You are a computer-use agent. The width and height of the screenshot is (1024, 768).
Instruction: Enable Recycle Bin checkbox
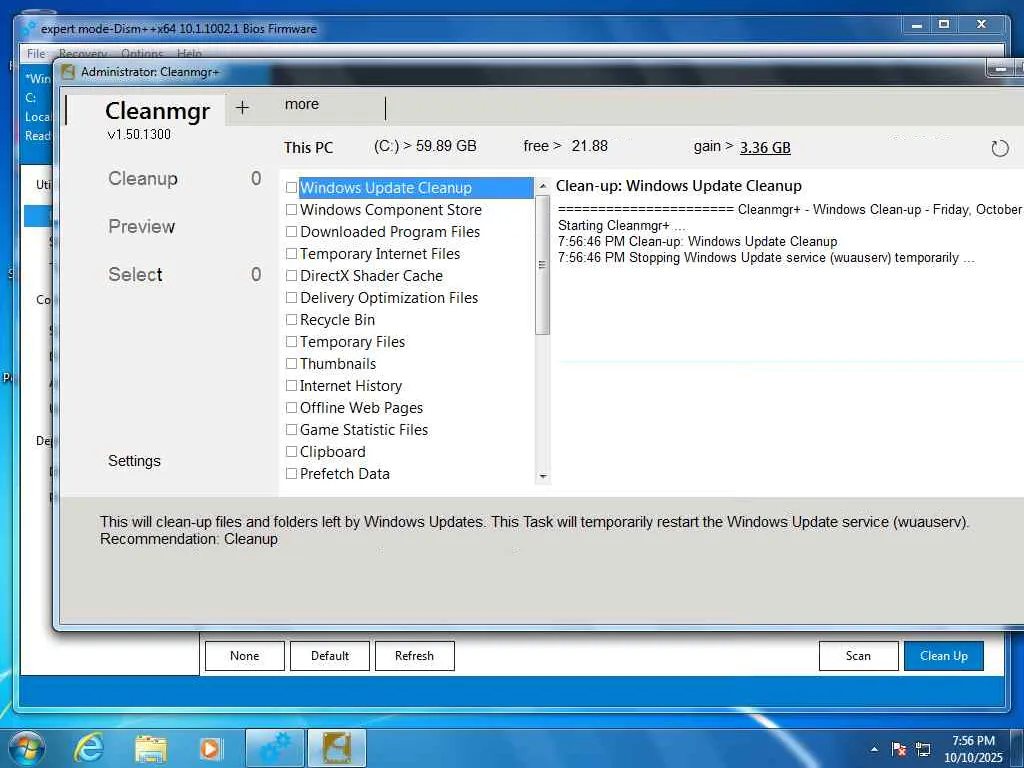pyautogui.click(x=291, y=319)
